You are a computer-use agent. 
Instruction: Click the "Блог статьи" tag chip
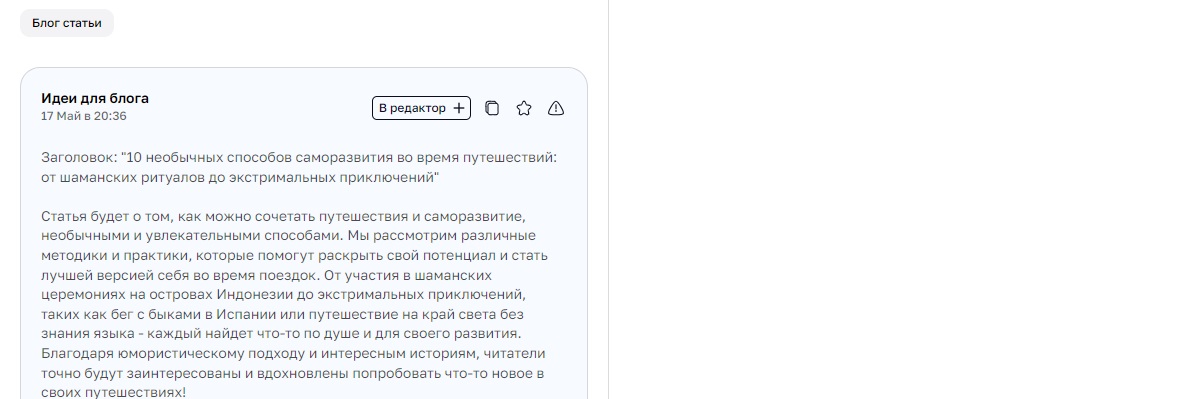click(67, 22)
